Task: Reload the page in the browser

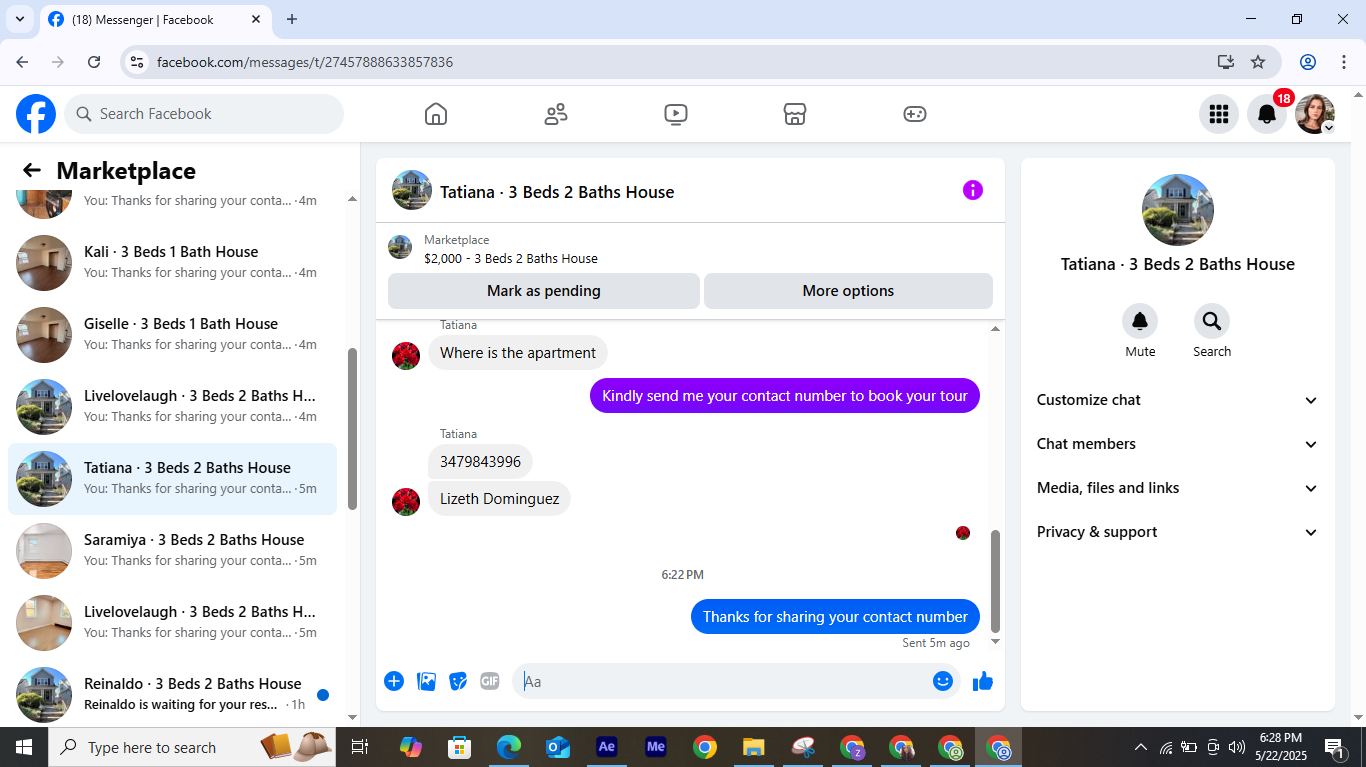Action: [x=94, y=62]
